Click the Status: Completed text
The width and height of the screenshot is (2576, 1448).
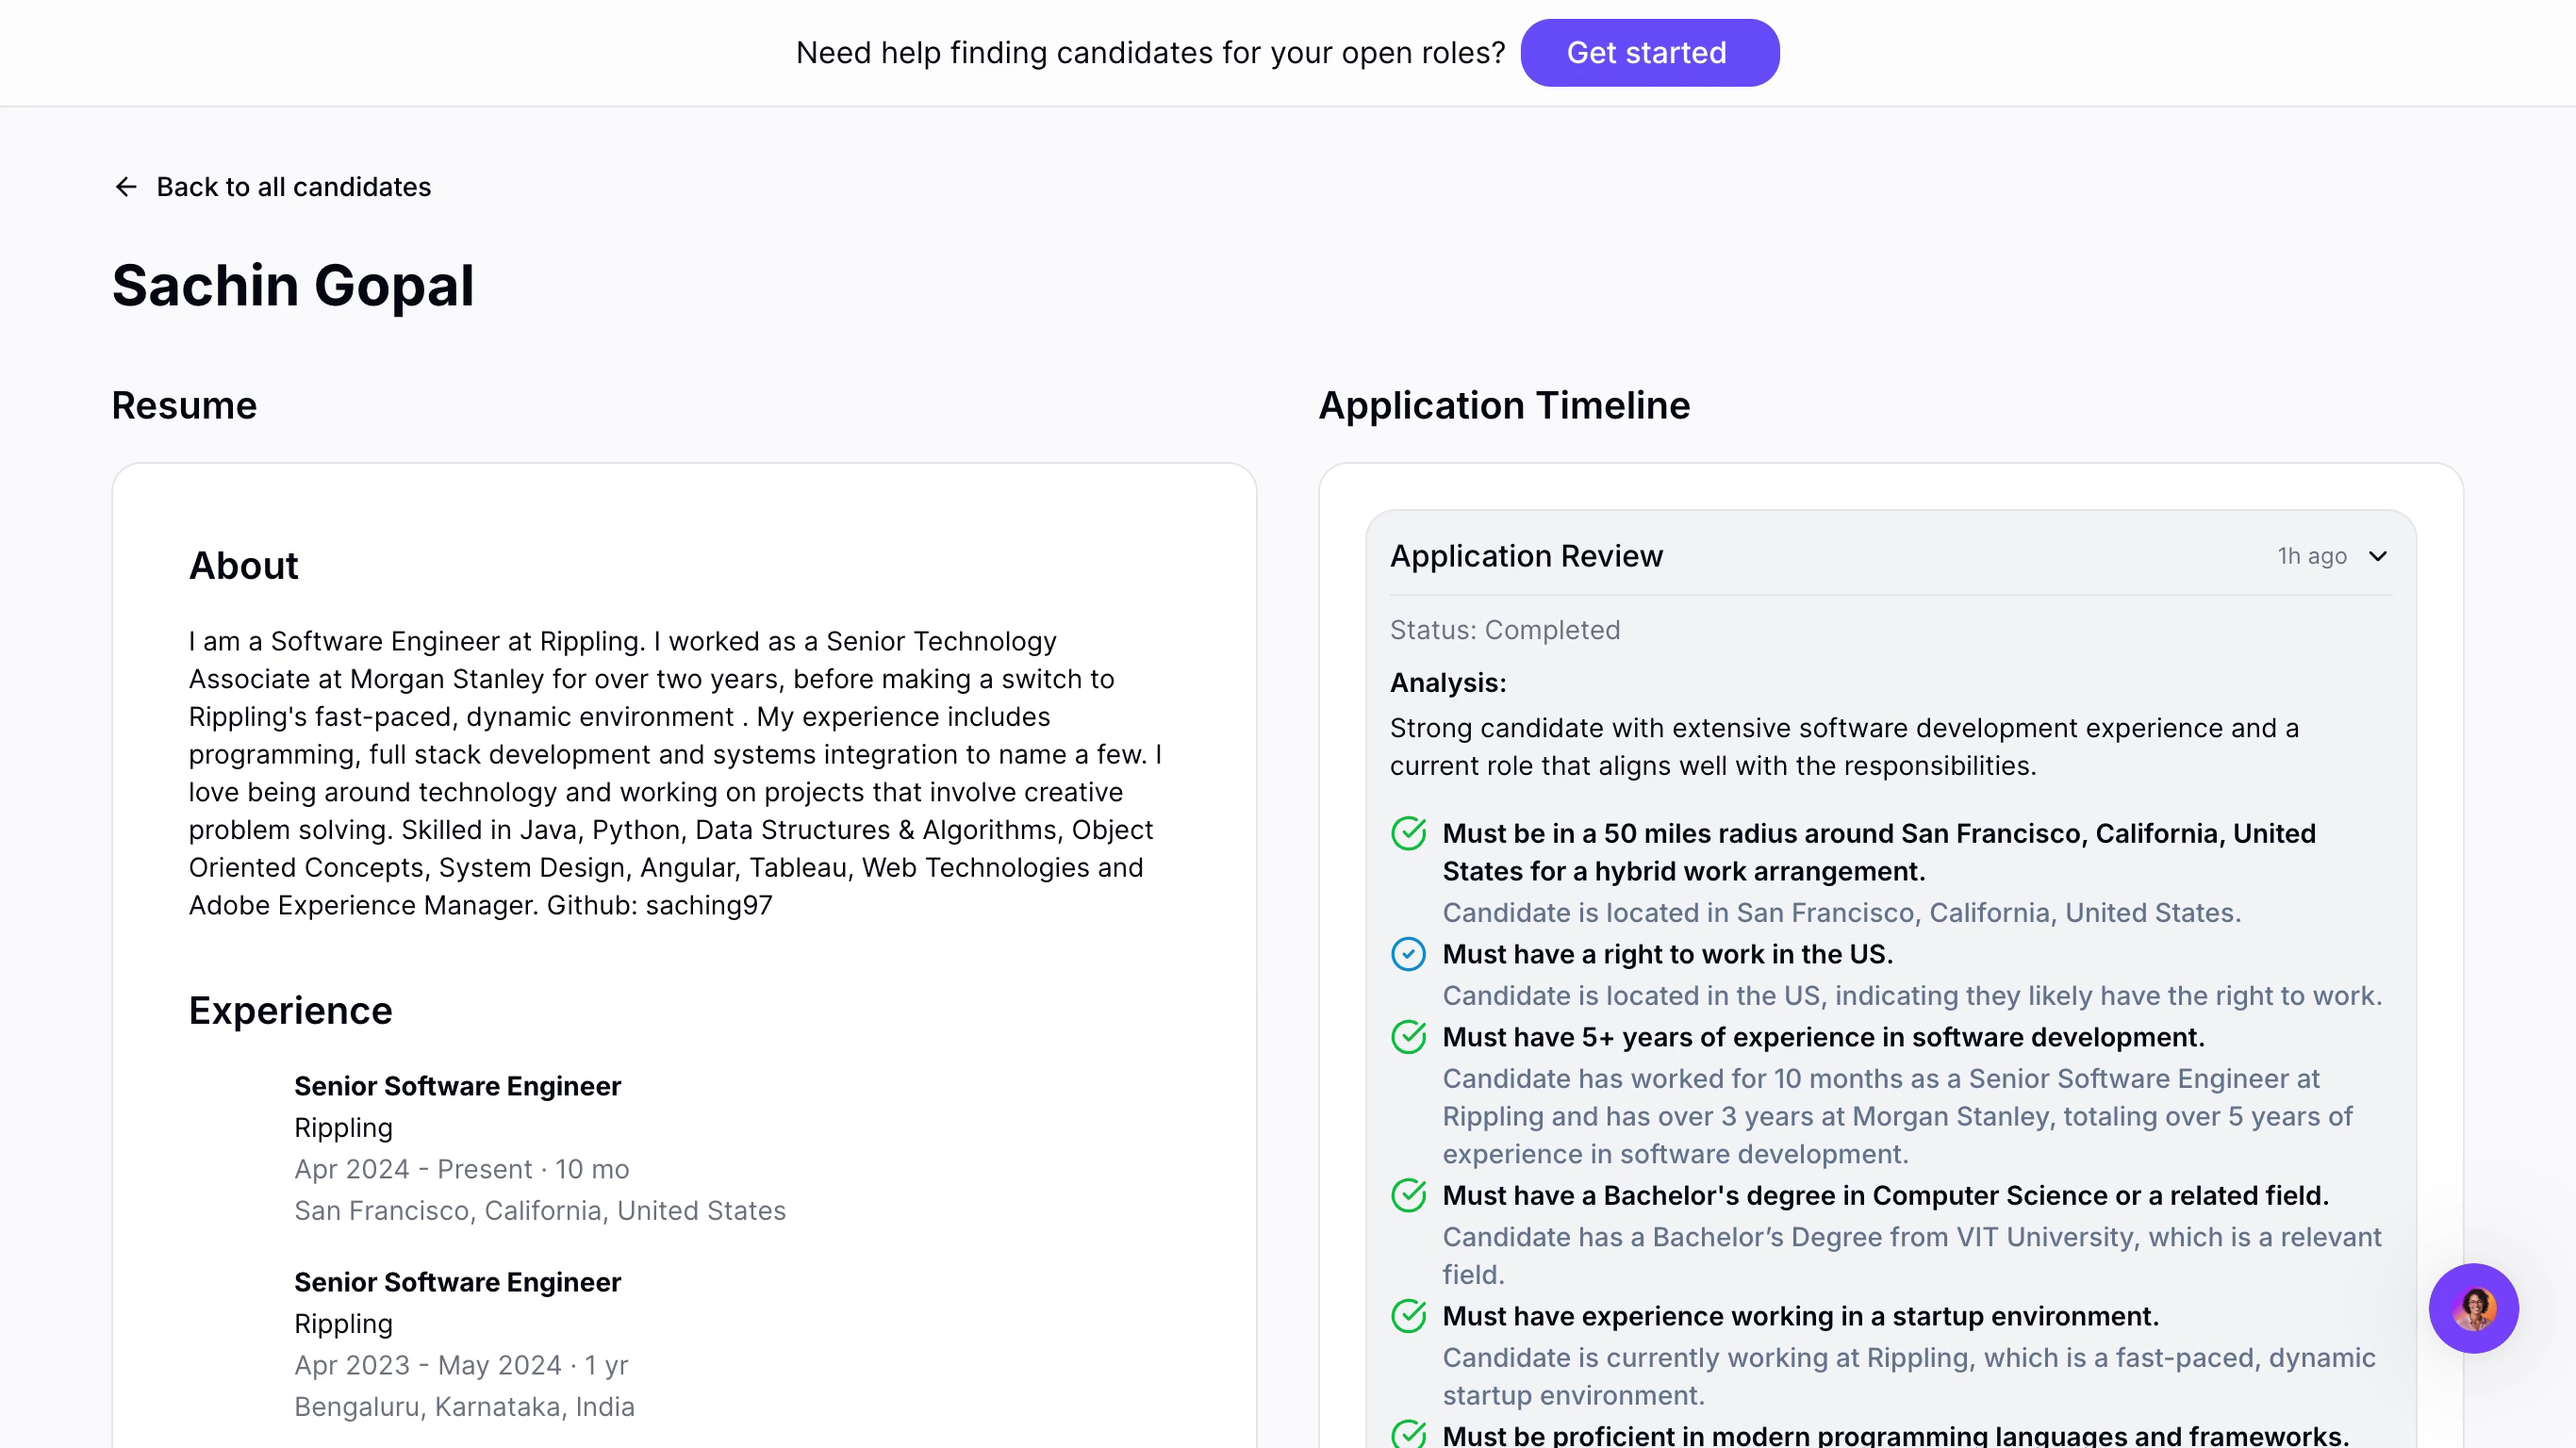[x=1504, y=630]
